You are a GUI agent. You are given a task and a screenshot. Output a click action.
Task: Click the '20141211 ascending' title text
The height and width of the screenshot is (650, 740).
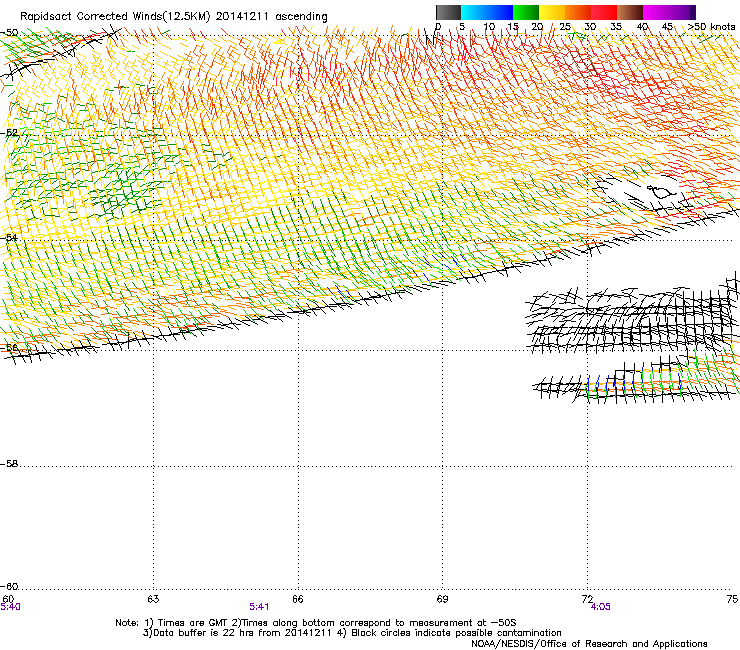coord(271,17)
